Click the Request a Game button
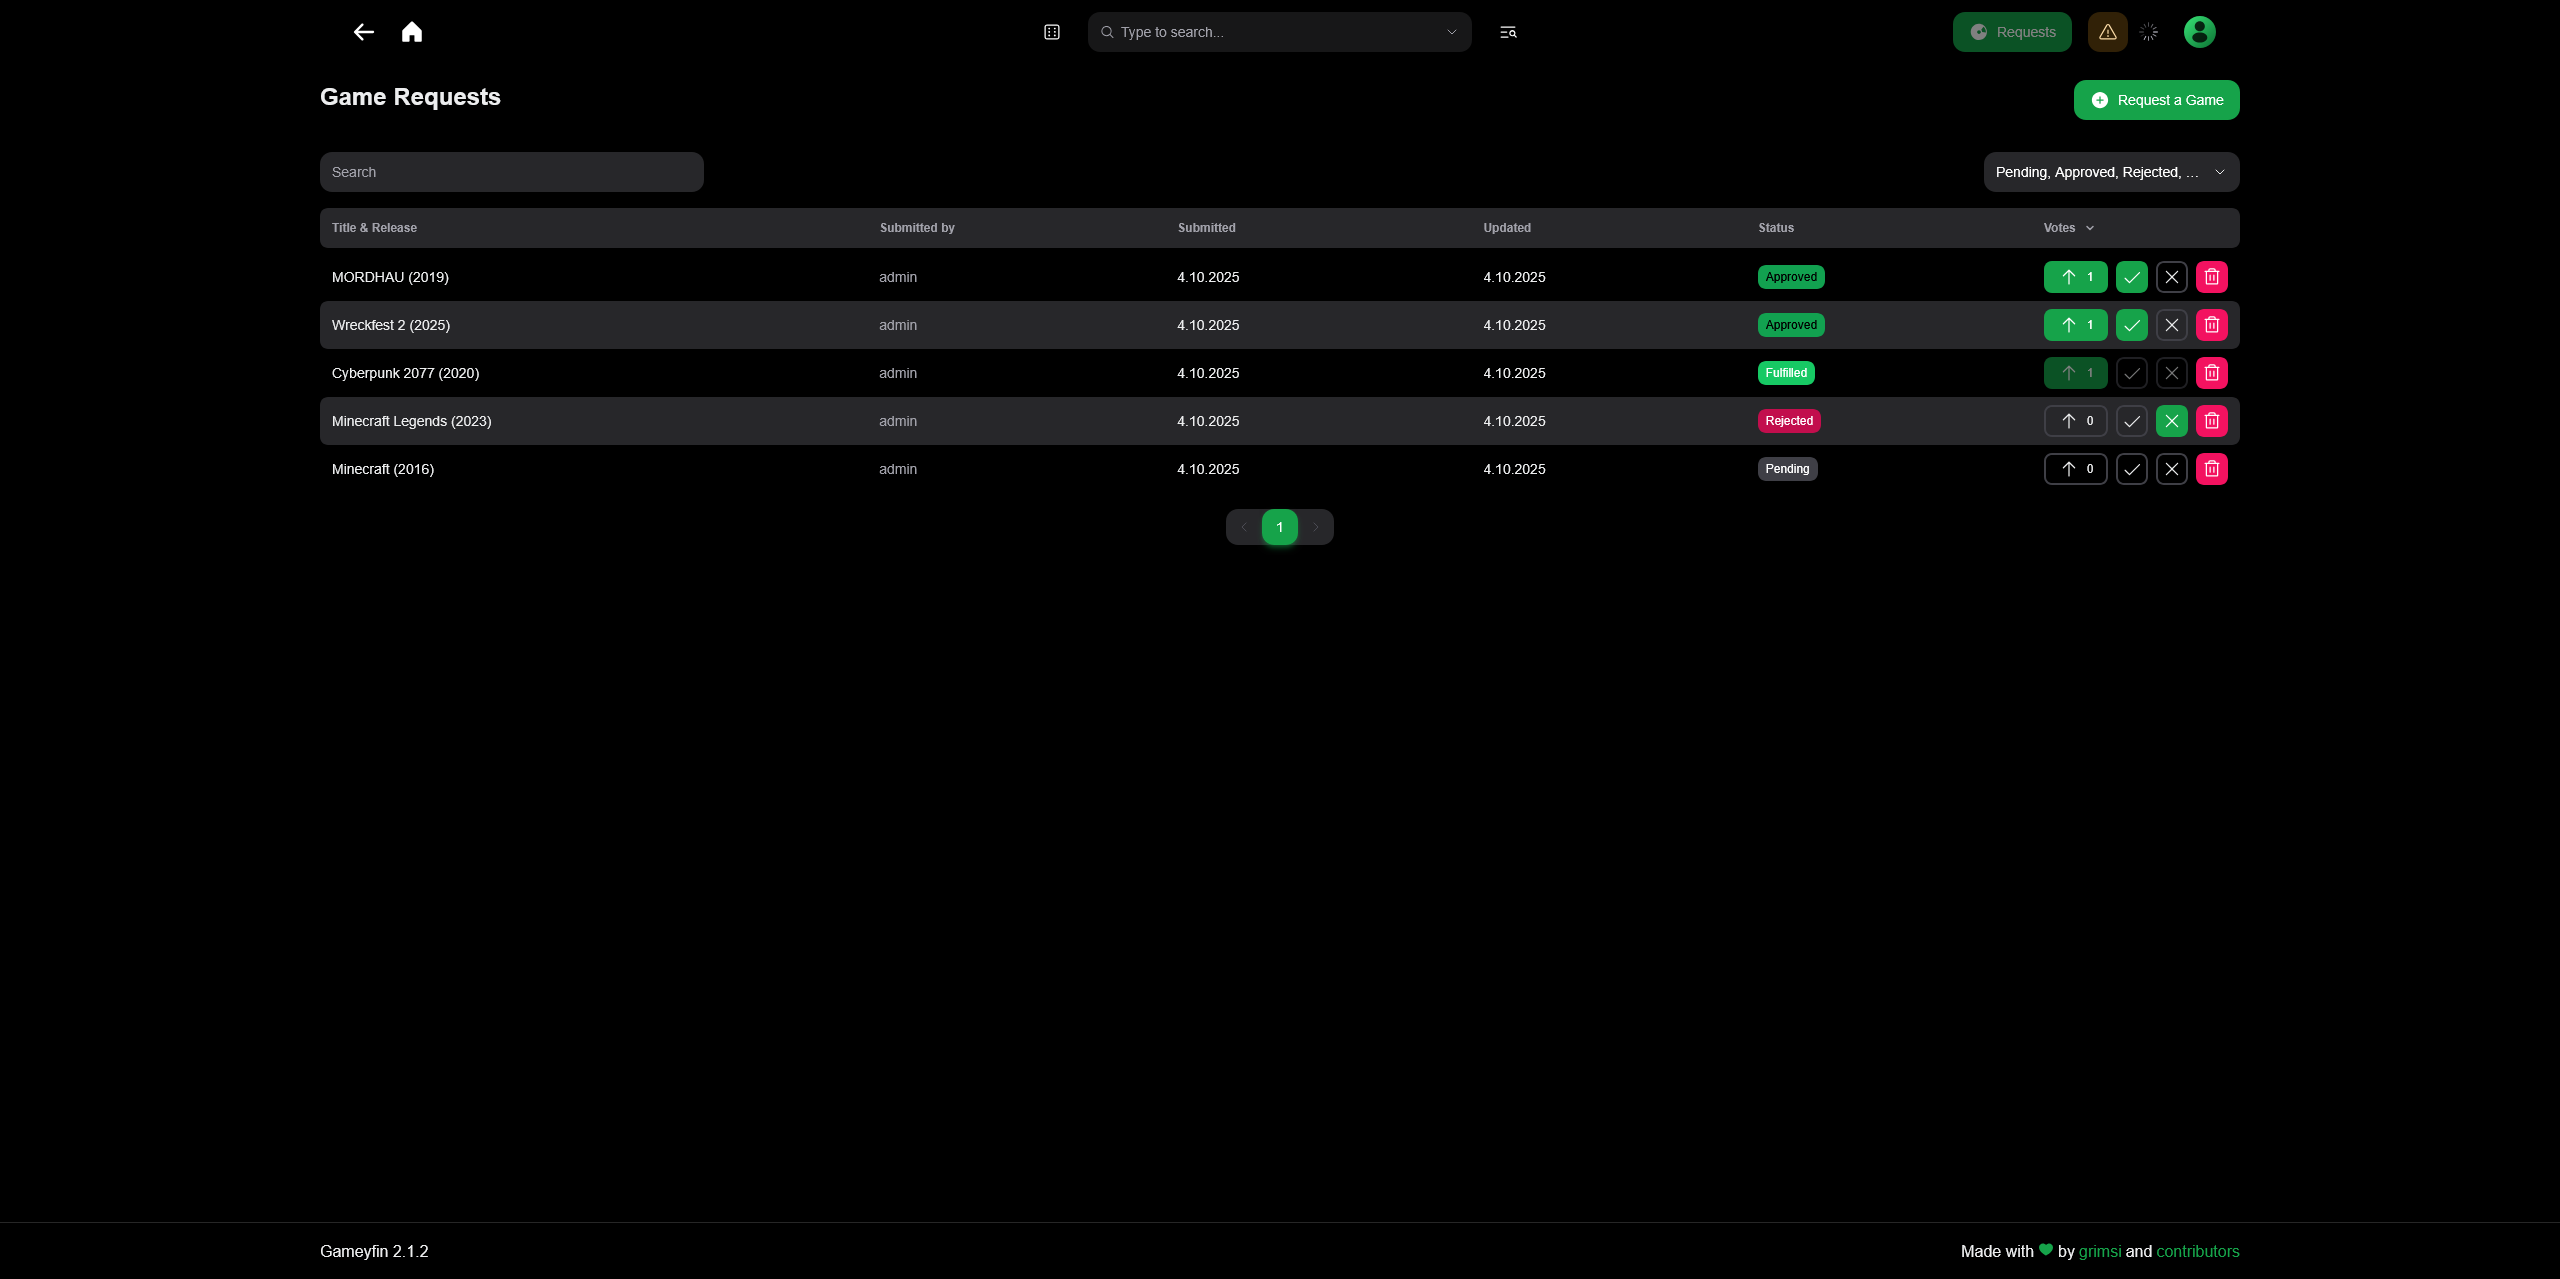 pos(2156,100)
